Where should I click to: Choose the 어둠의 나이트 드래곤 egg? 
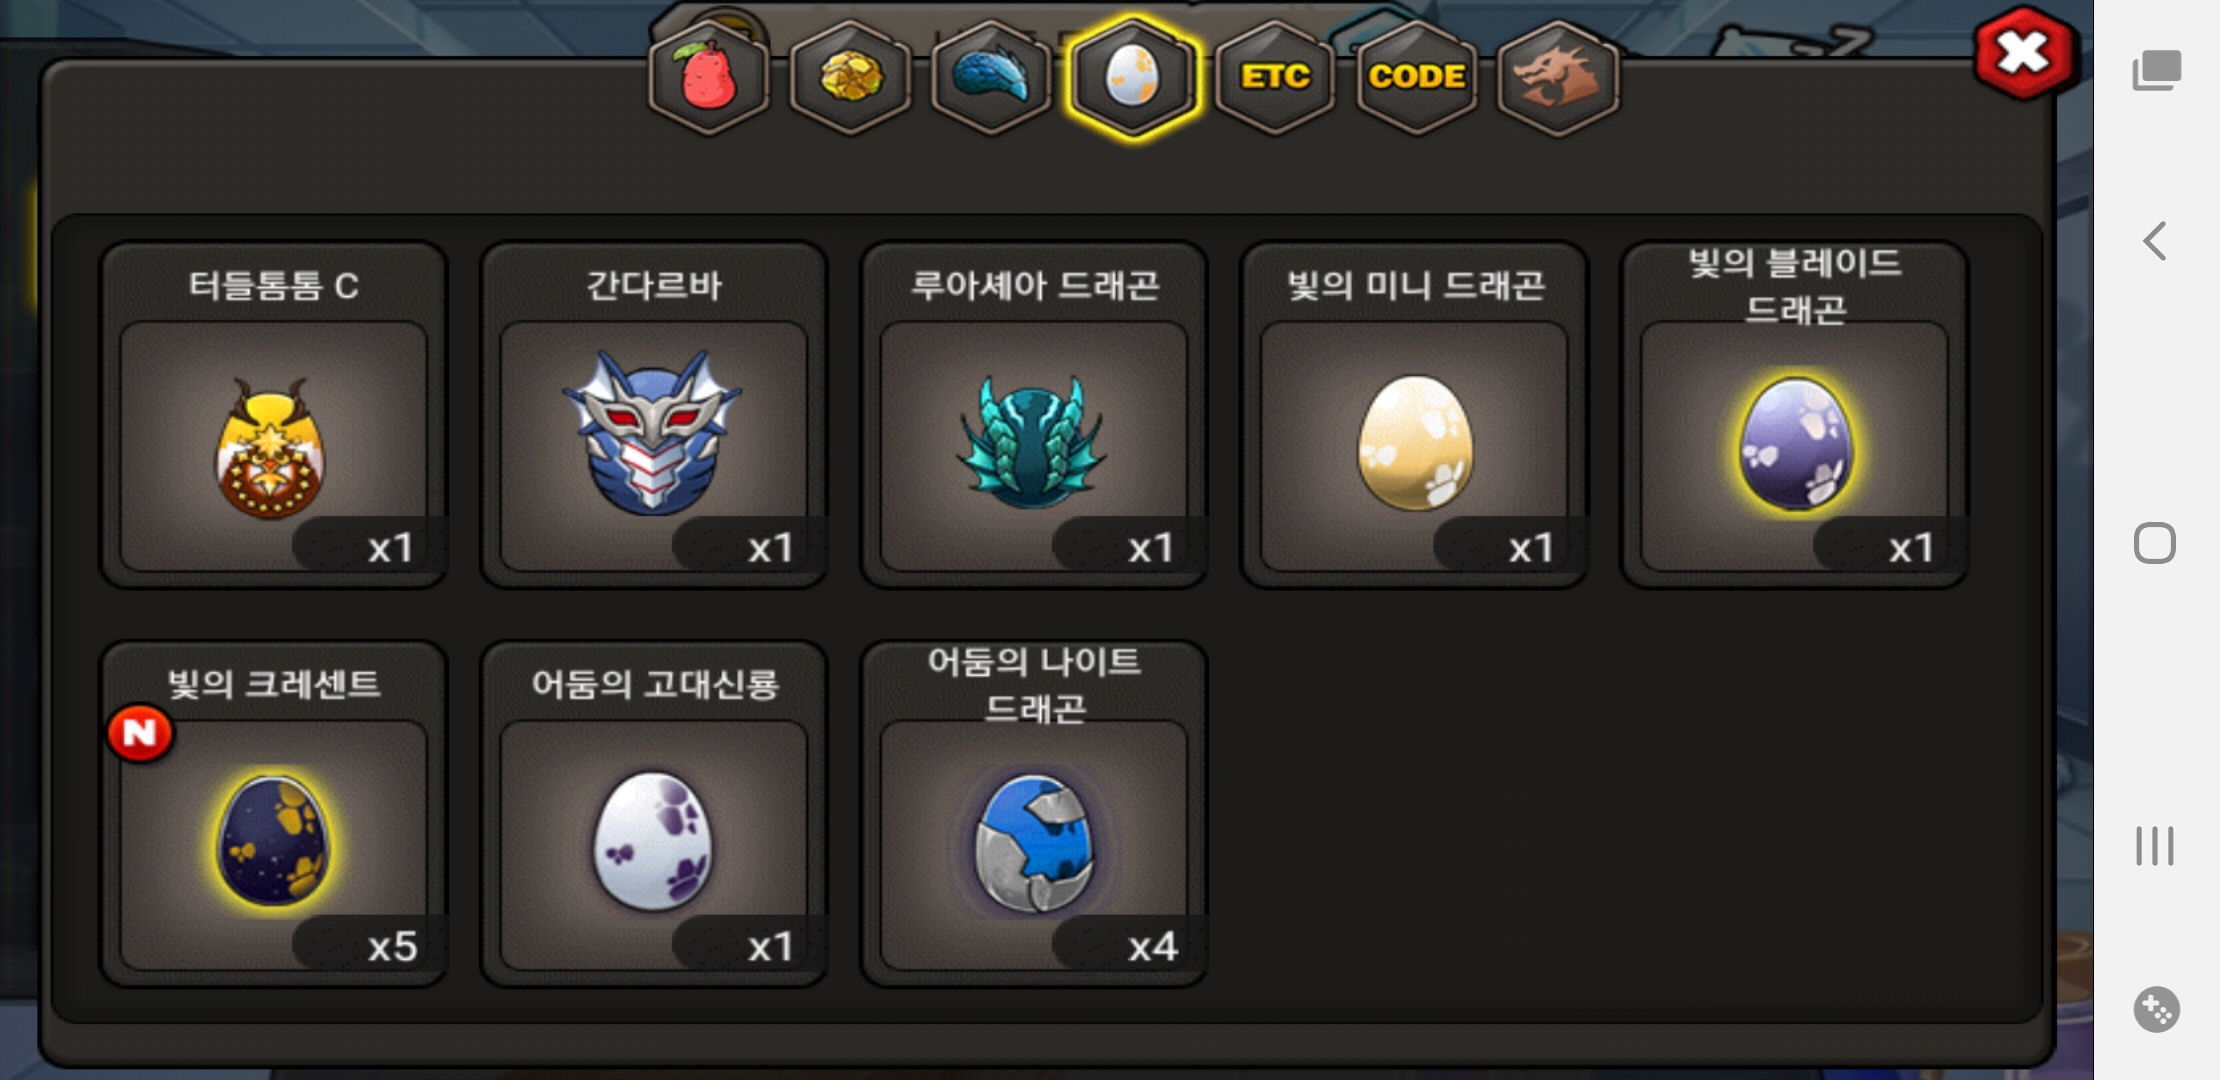1034,814
